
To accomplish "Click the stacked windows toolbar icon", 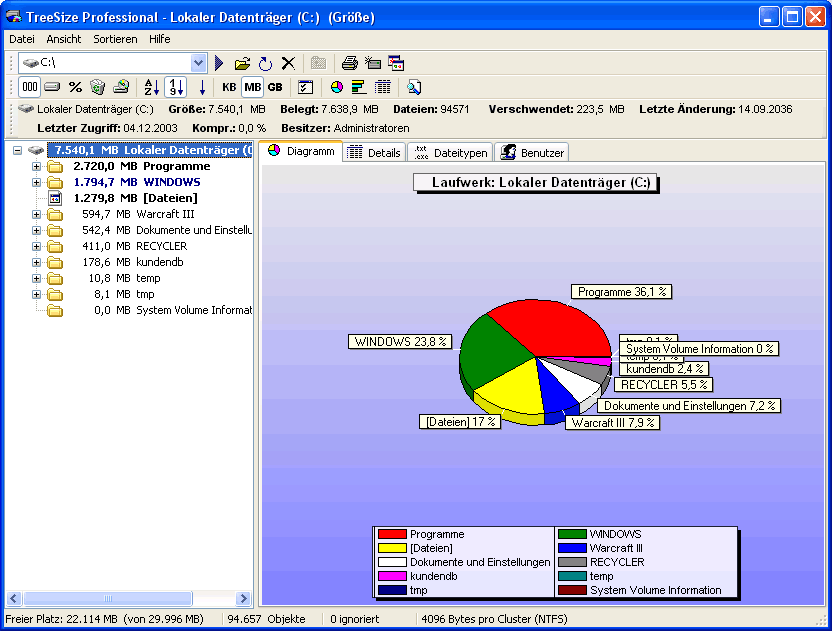I will 396,63.
